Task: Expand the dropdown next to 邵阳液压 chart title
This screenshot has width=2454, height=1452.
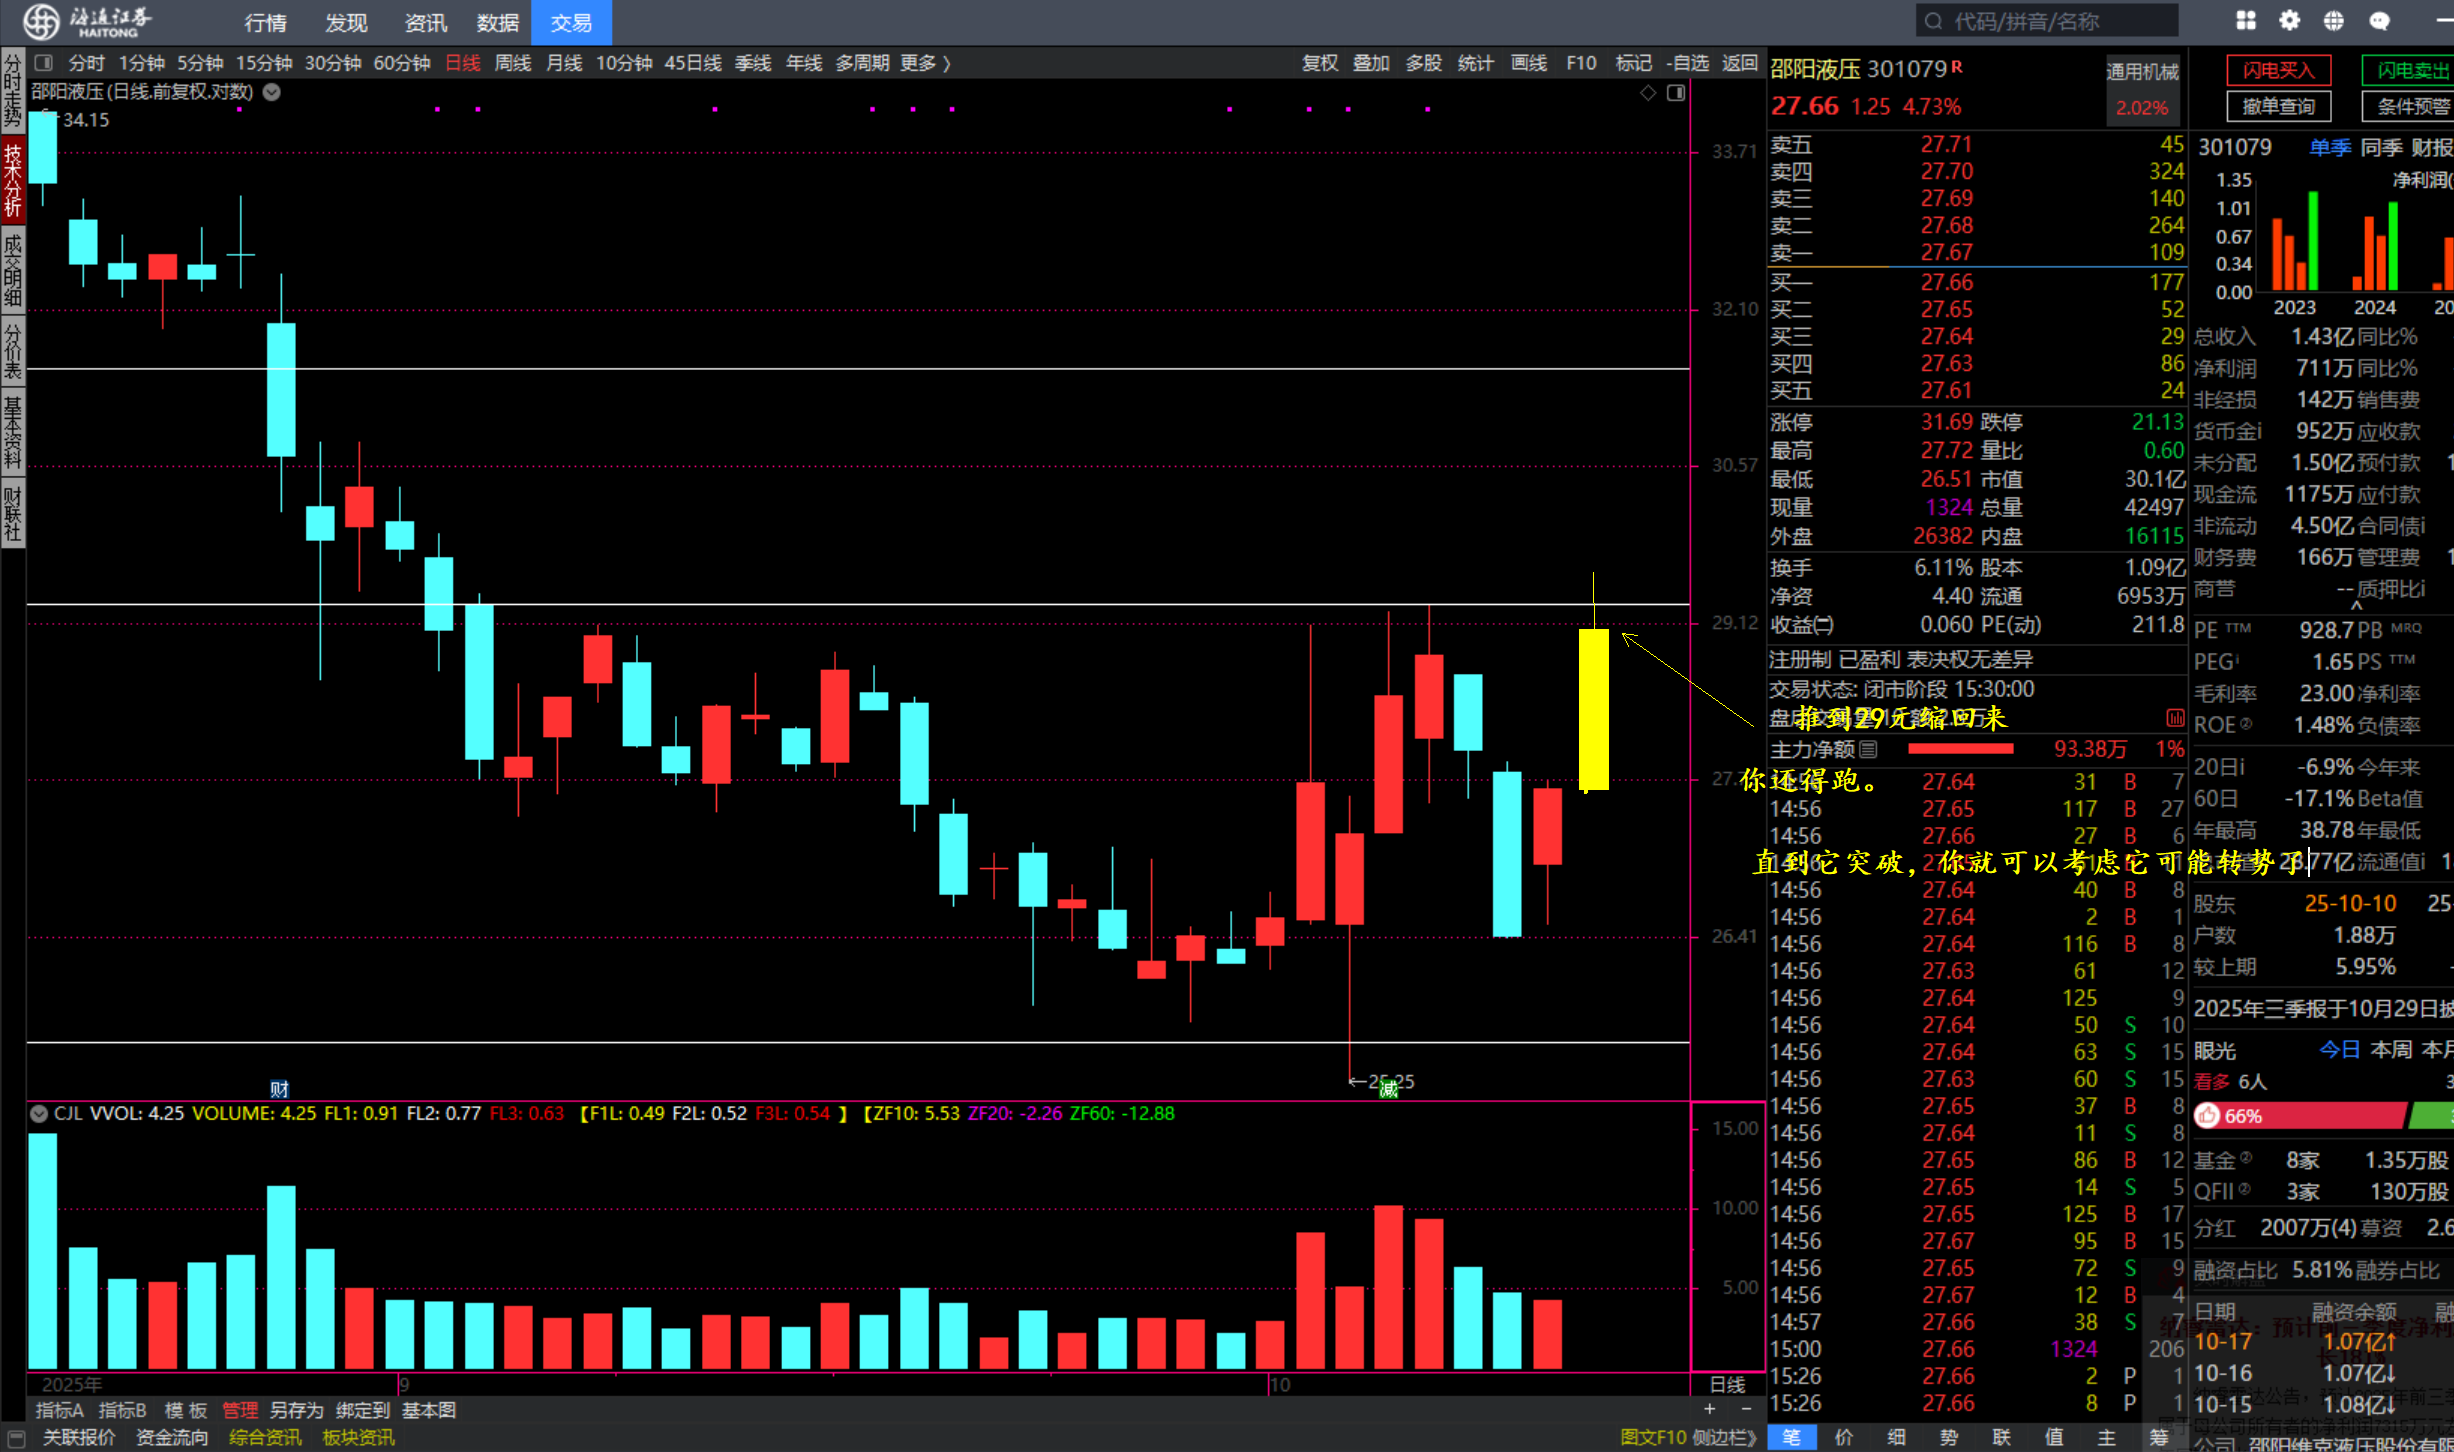Action: click(x=271, y=92)
